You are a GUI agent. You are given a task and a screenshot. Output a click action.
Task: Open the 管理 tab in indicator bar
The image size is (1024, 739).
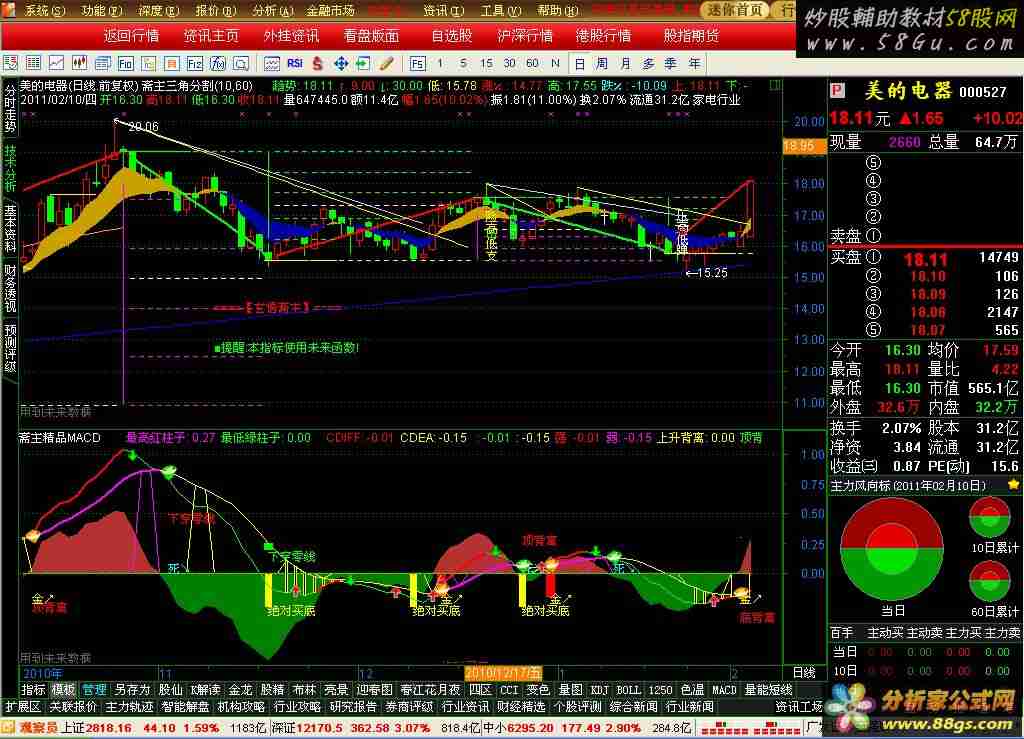click(94, 690)
